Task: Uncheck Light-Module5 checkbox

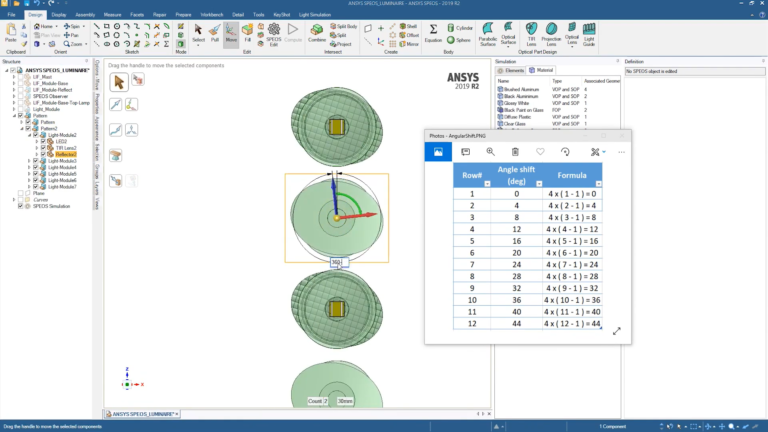Action: 35,174
